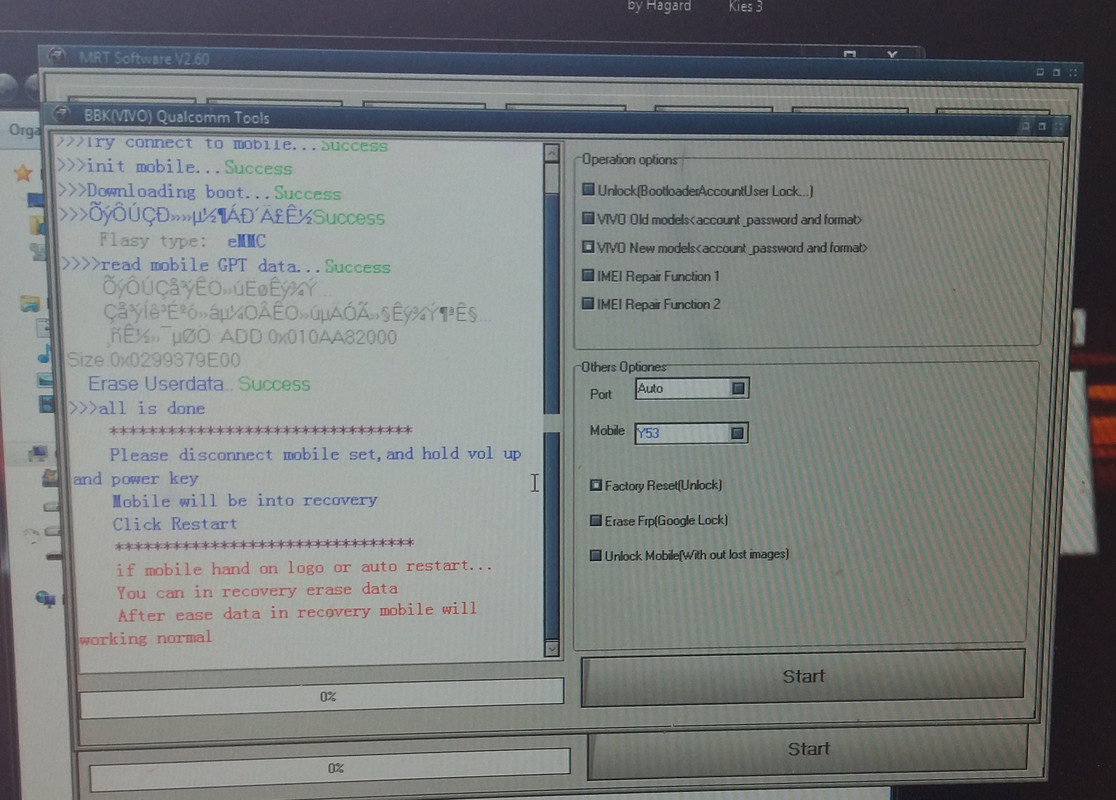1116x800 pixels.
Task: Click 'Others Optiones' group label
Action: (623, 367)
